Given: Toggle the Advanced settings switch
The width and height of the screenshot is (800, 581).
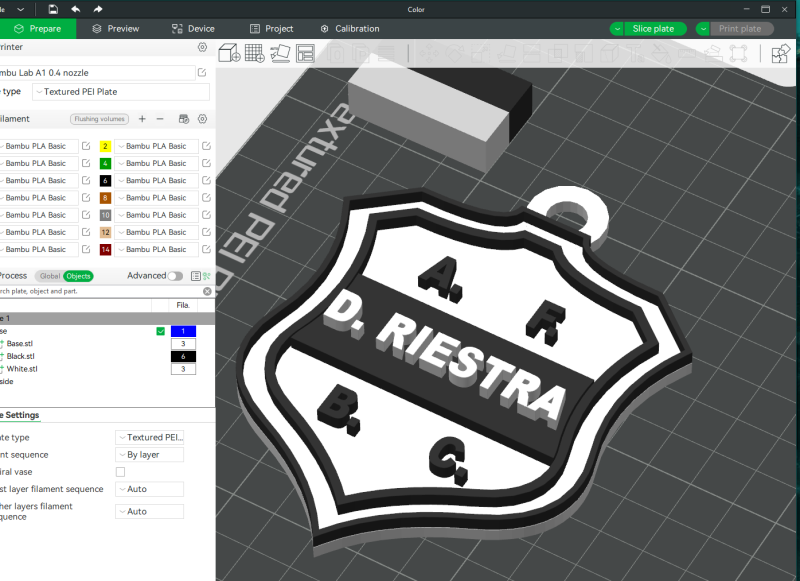Looking at the screenshot, I should [175, 276].
